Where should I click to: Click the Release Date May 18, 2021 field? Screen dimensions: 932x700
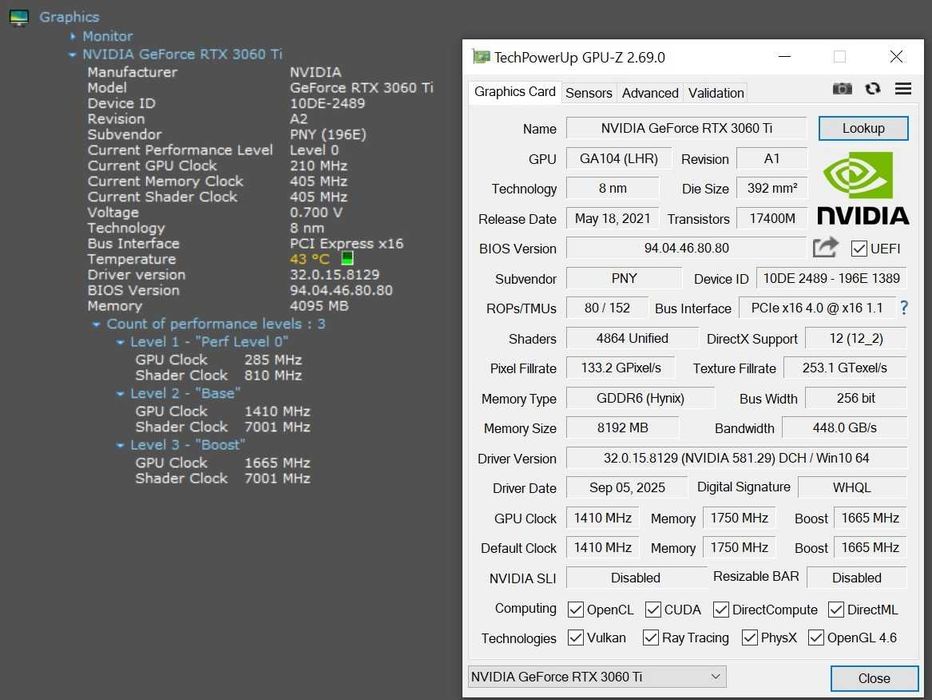pyautogui.click(x=613, y=219)
